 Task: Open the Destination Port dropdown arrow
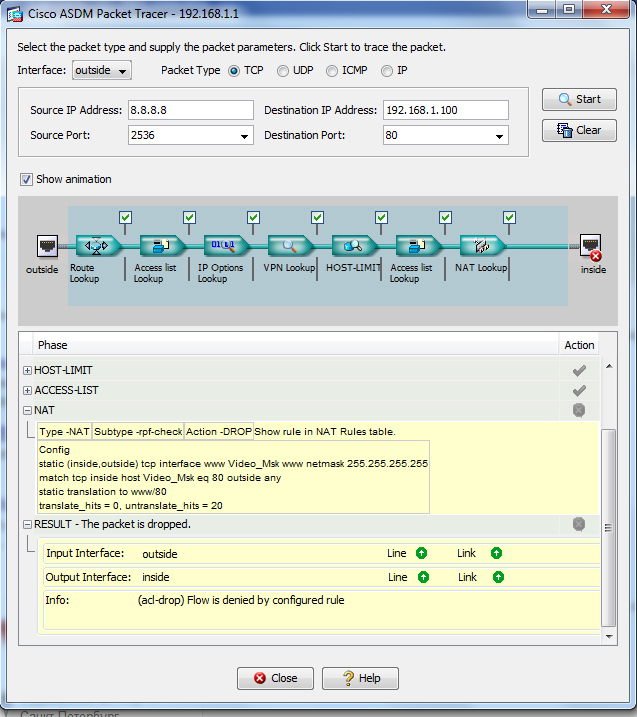(499, 136)
